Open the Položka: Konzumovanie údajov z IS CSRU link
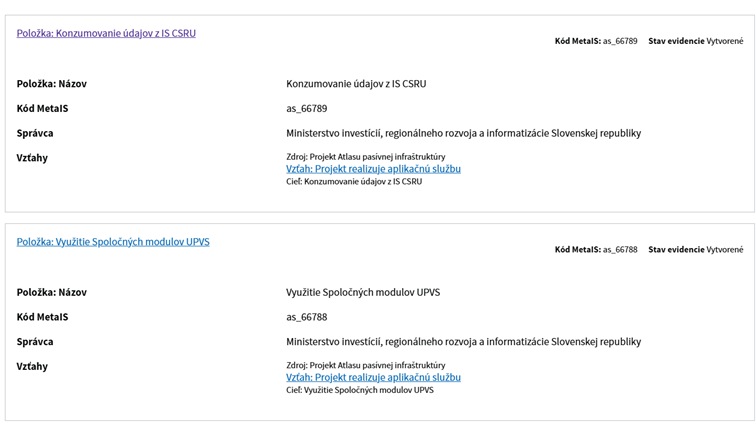The image size is (756, 422). point(106,33)
